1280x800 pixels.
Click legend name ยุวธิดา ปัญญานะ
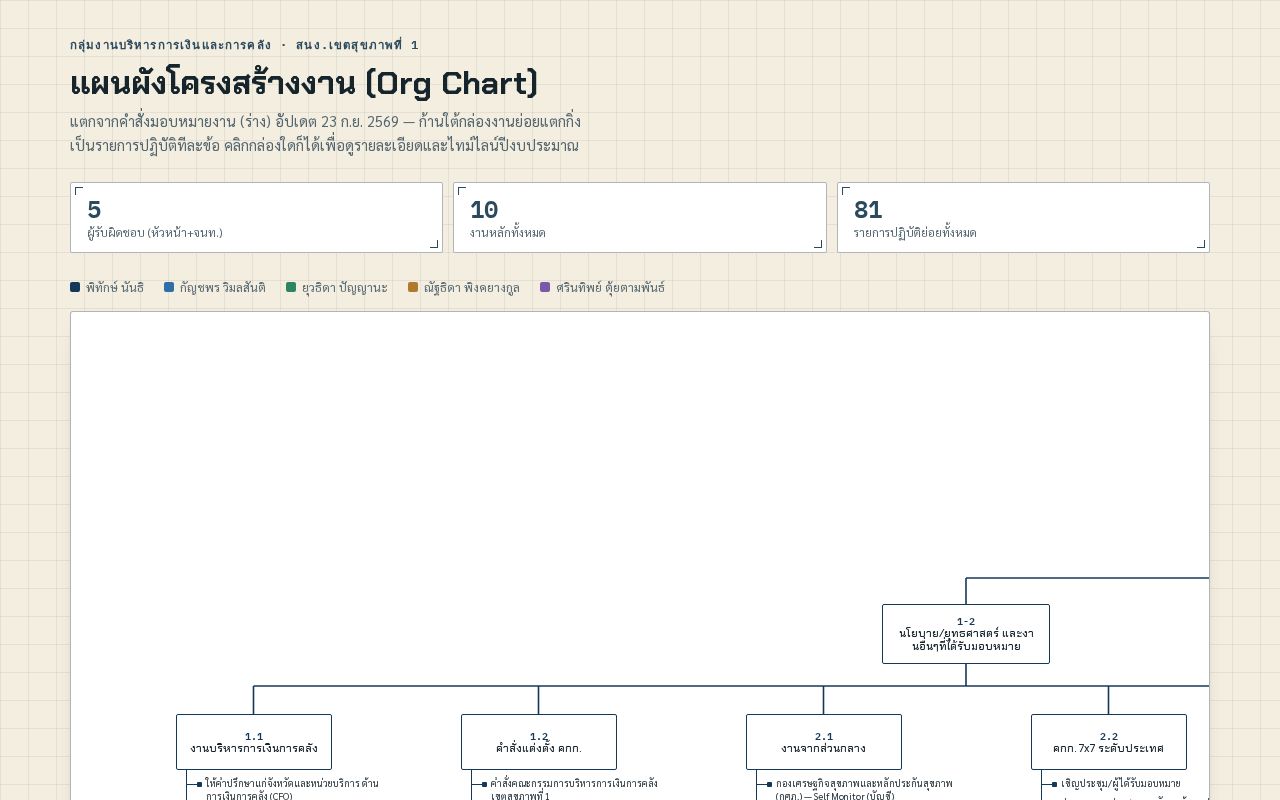(x=345, y=288)
